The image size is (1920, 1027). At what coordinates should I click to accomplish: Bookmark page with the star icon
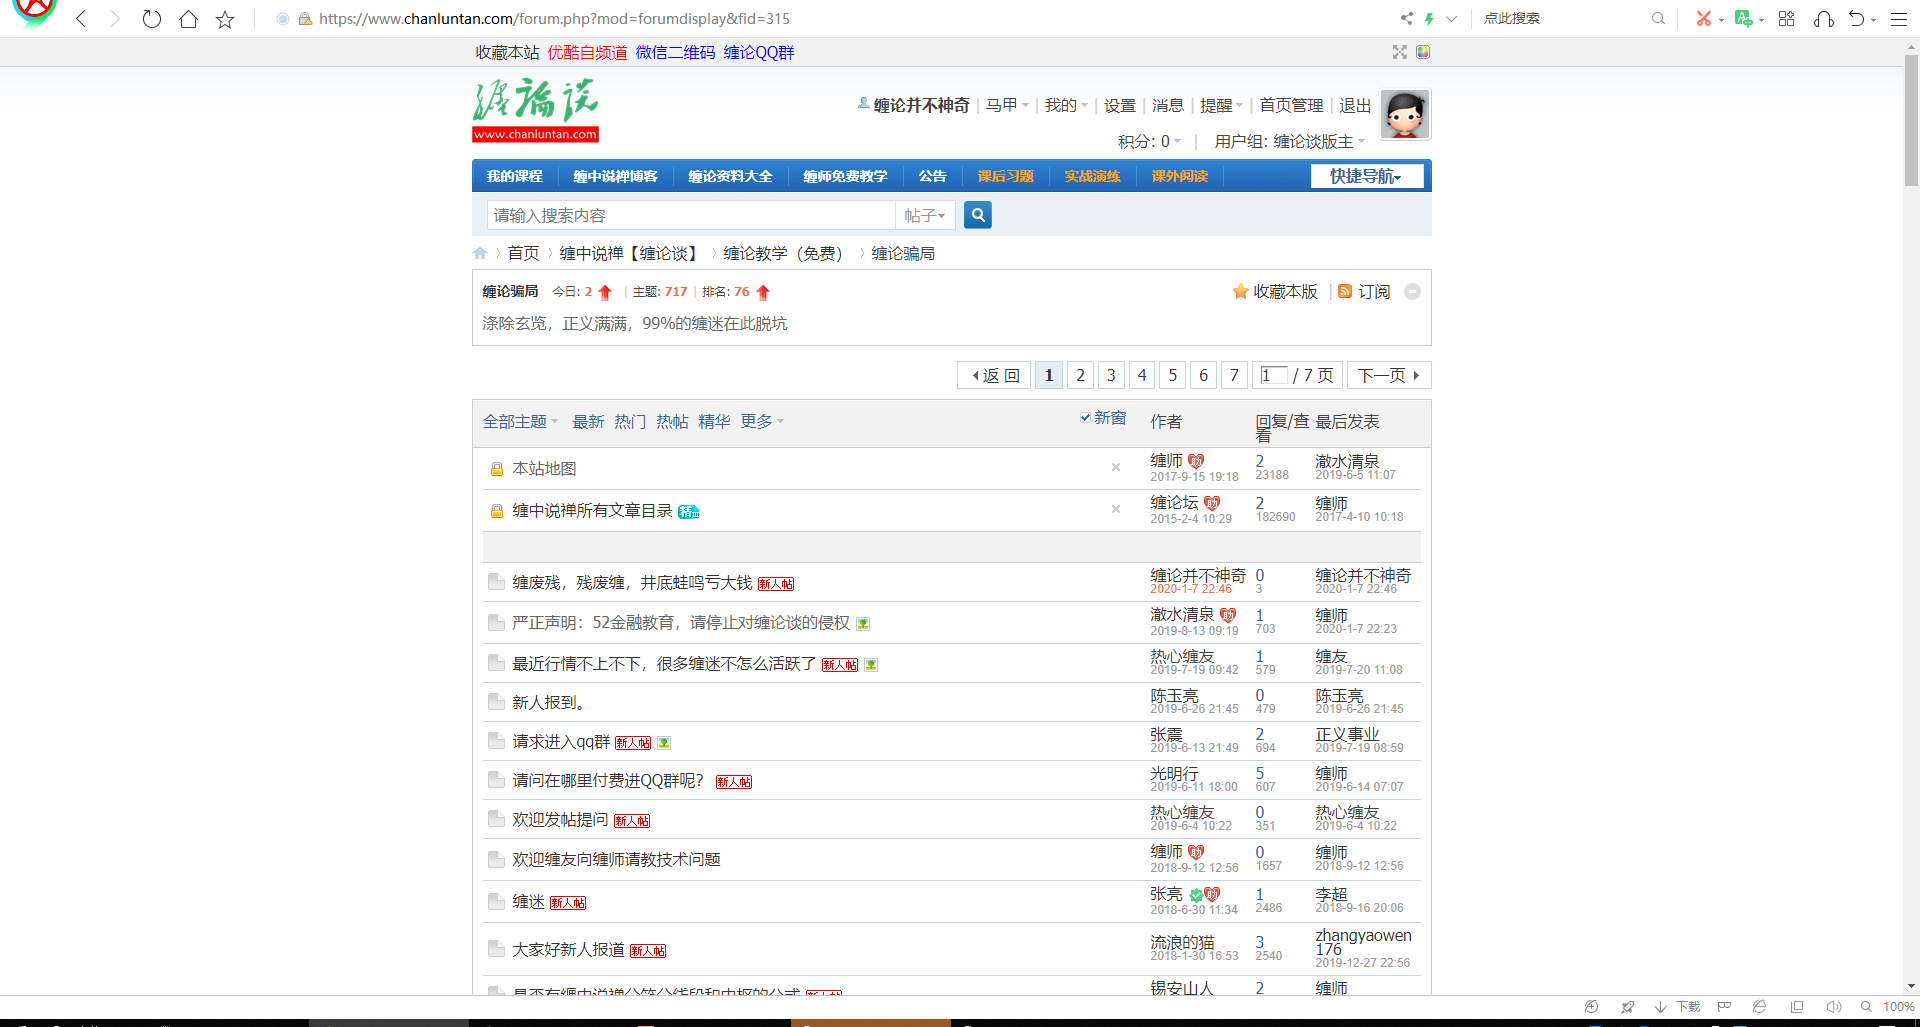pyautogui.click(x=225, y=19)
